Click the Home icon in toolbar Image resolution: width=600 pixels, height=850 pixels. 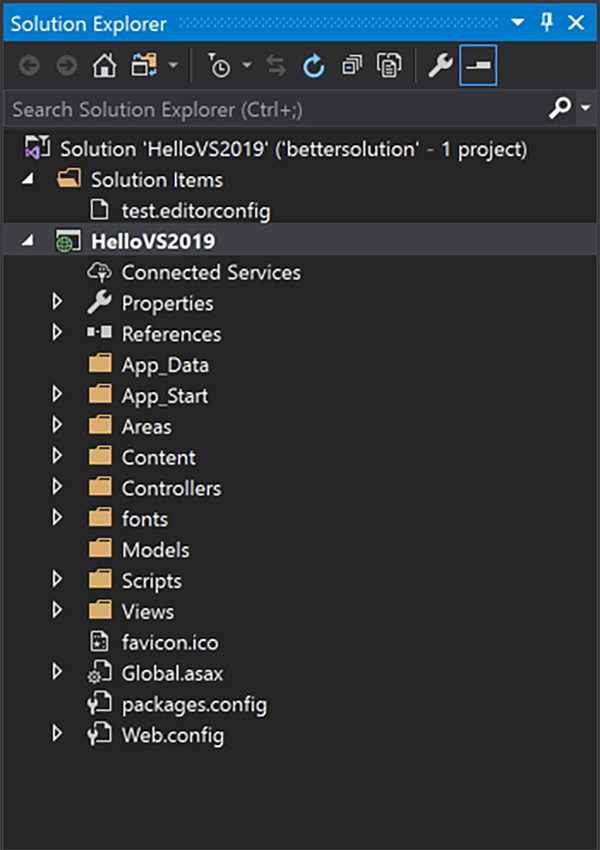103,66
